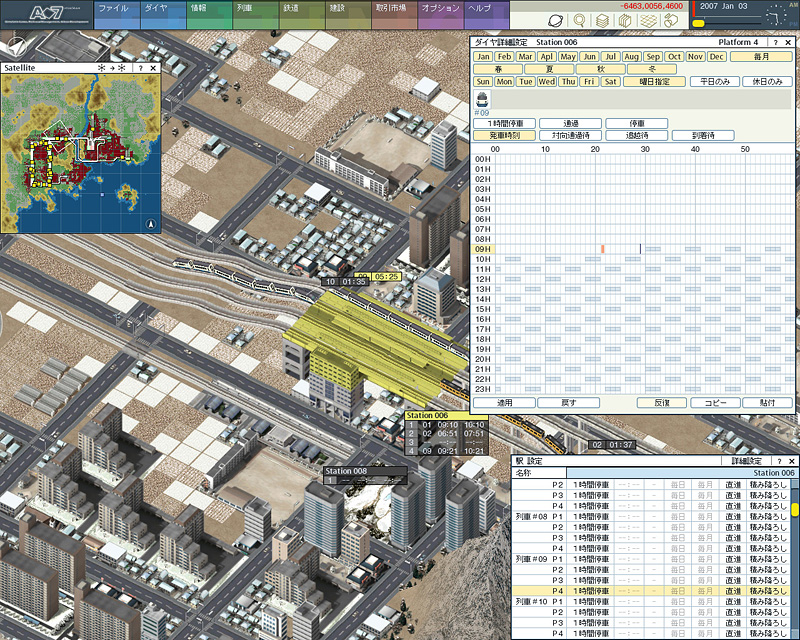The width and height of the screenshot is (800, 640).
Task: Click the 列車 #08 P1 row
Action: pyautogui.click(x=652, y=516)
